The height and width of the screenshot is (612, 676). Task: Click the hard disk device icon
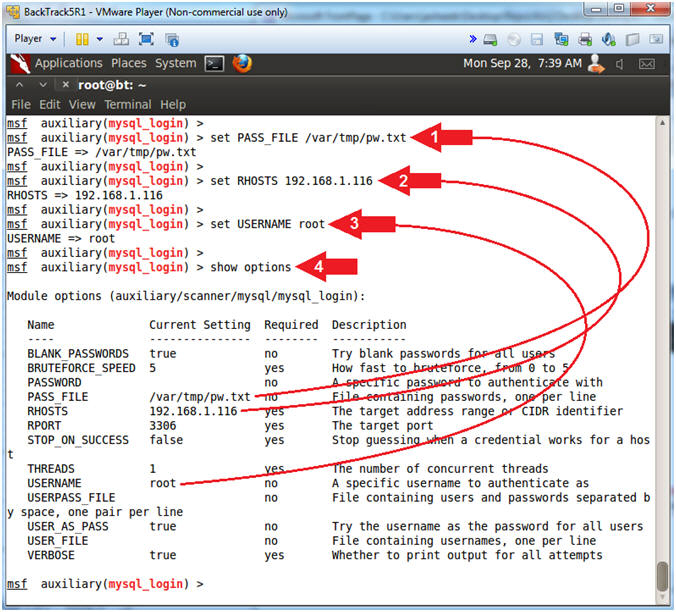pyautogui.click(x=490, y=40)
